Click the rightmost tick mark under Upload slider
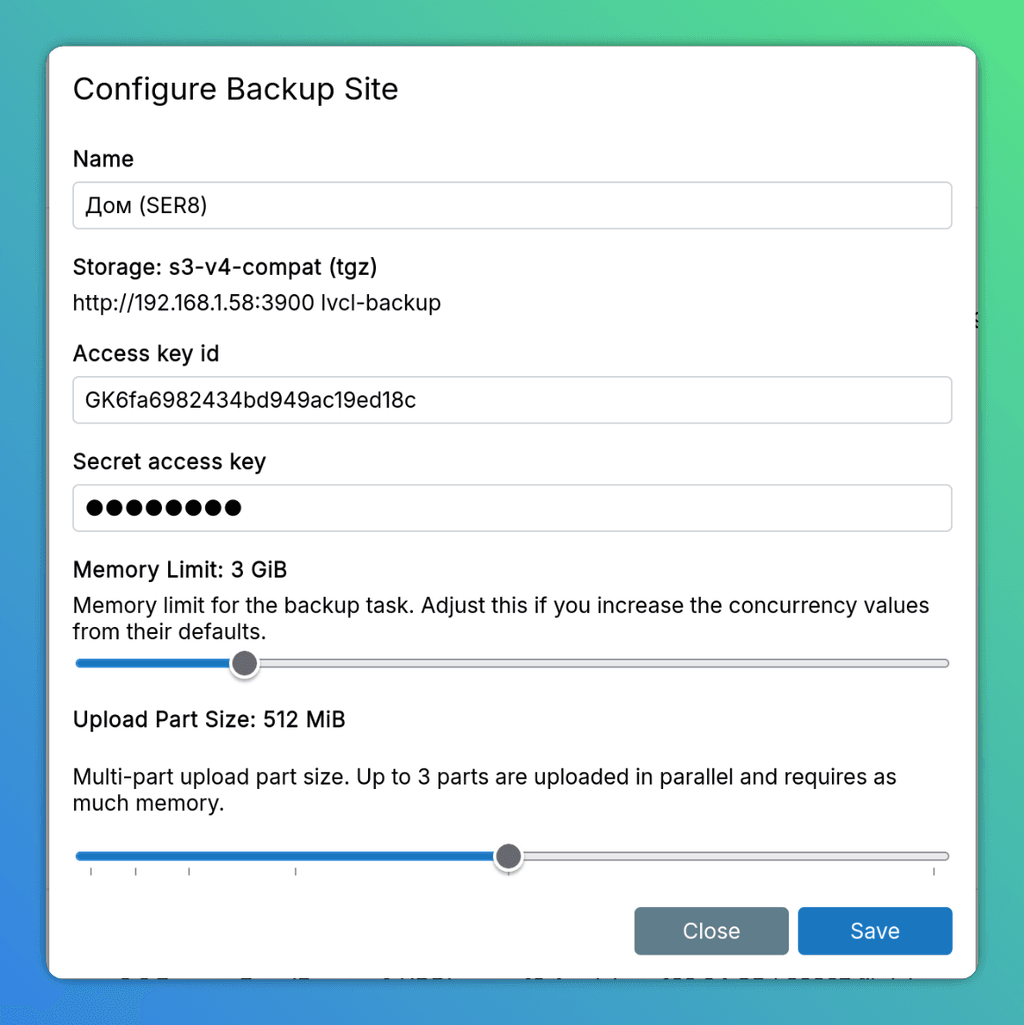Screen dimensions: 1024x1025 point(934,873)
